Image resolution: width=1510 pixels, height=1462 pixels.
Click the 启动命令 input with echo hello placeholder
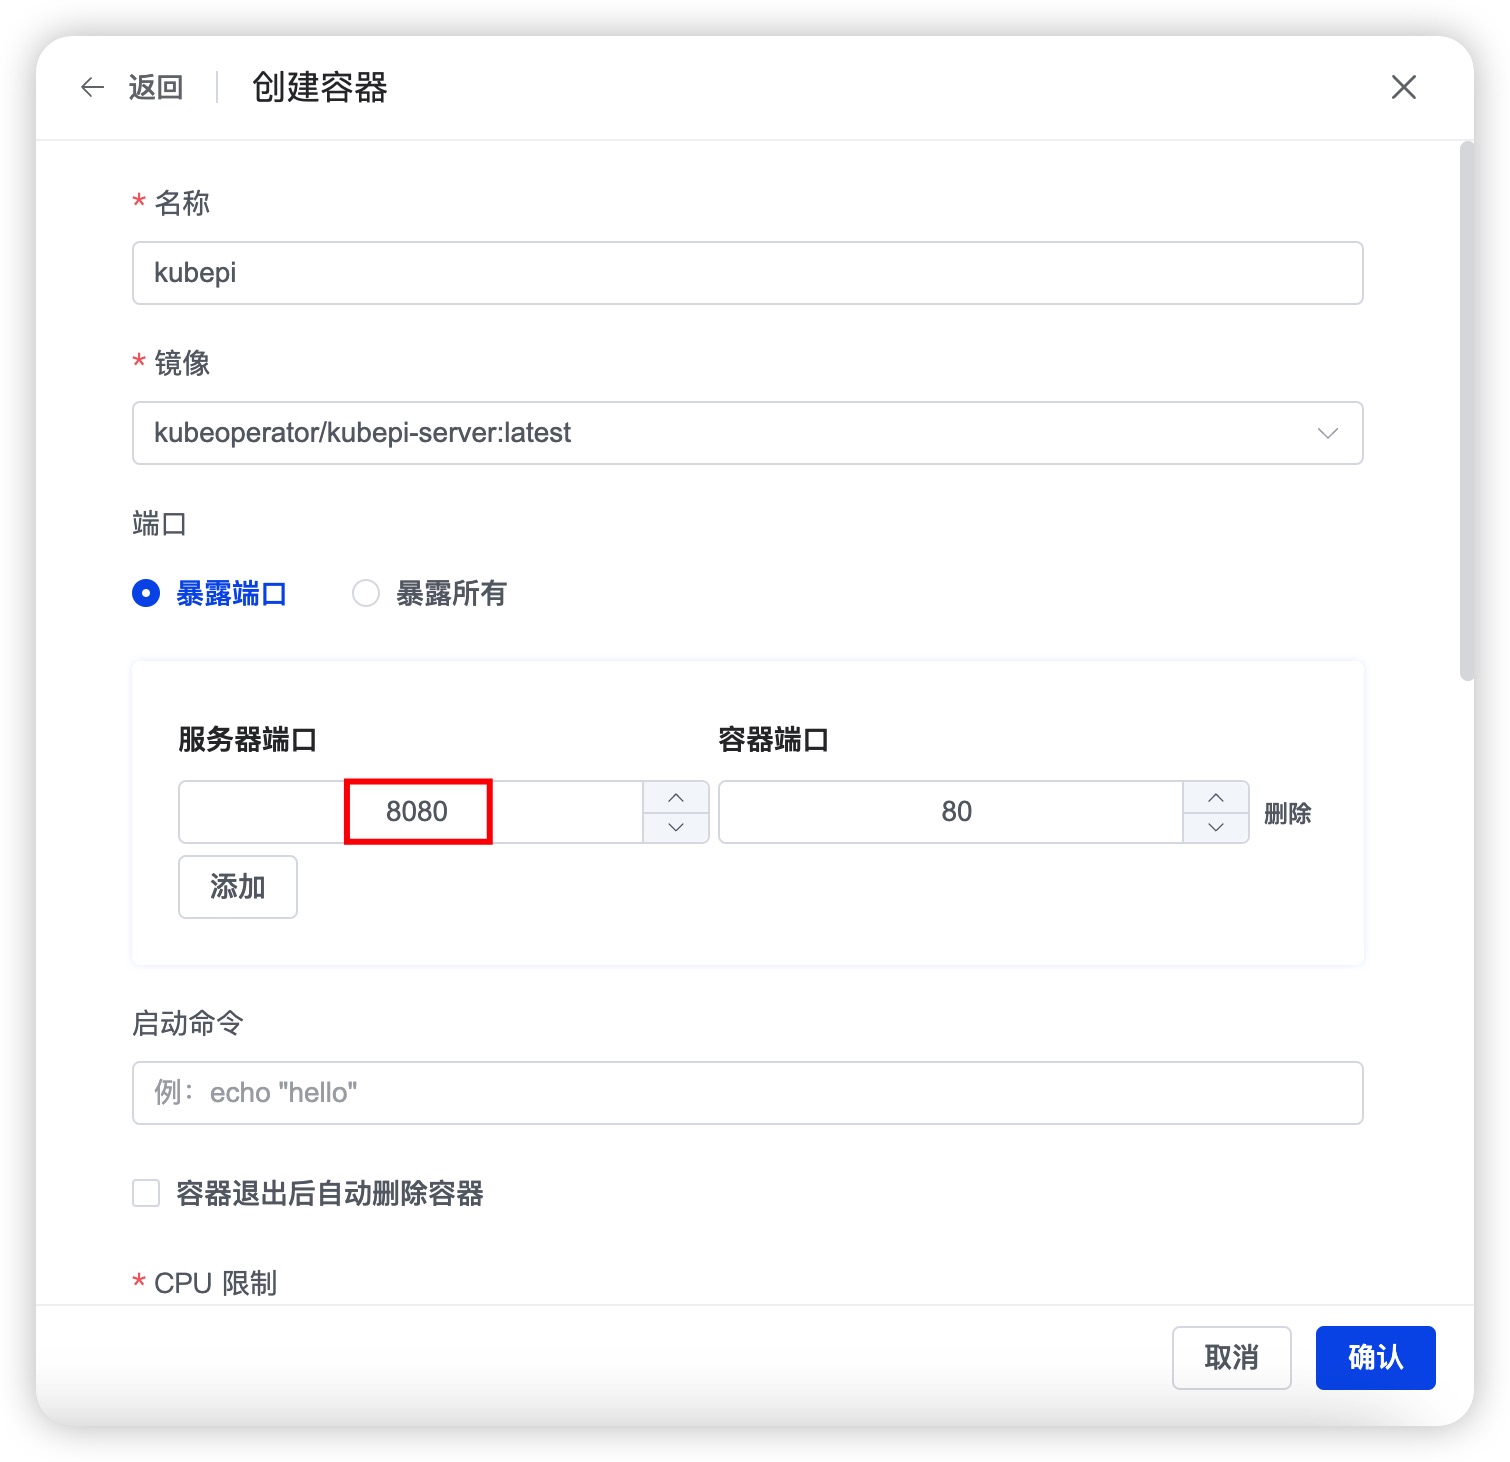pos(748,1093)
